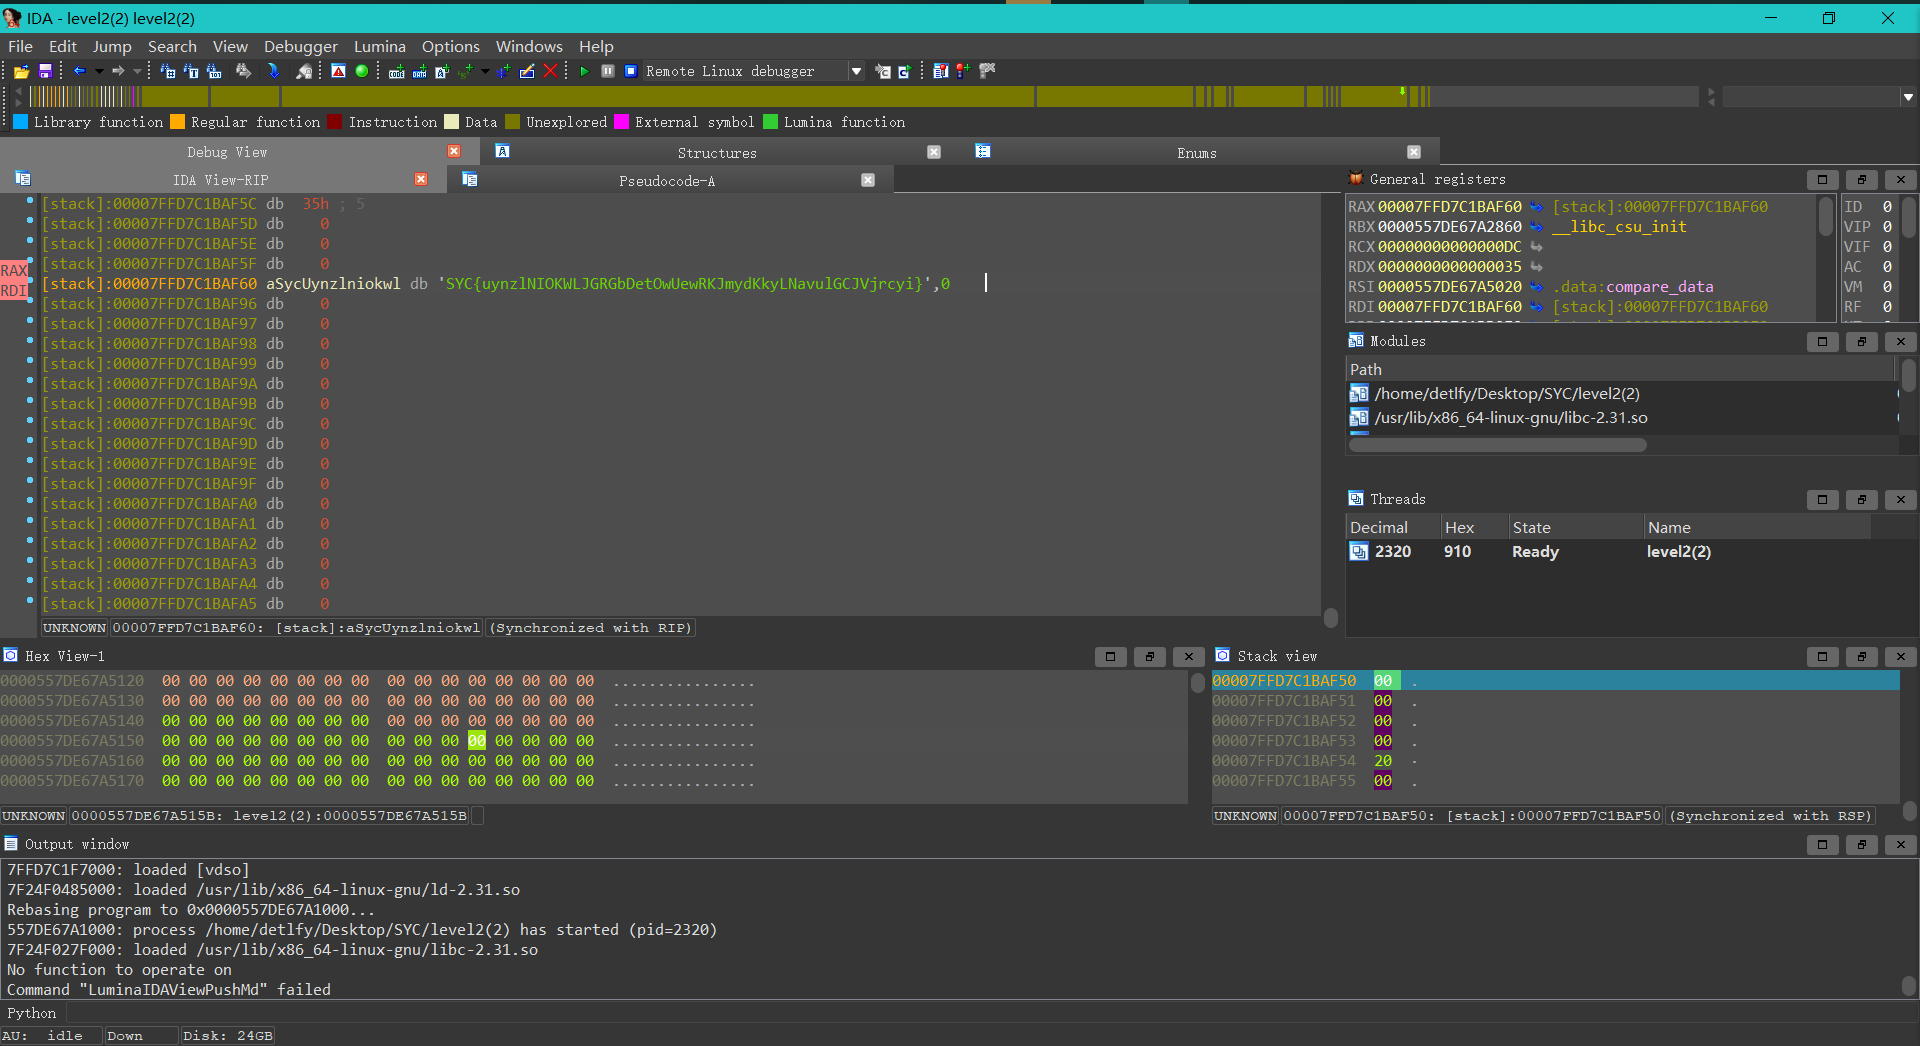This screenshot has height=1046, width=1920.
Task: Open the Jump menu
Action: coord(112,46)
